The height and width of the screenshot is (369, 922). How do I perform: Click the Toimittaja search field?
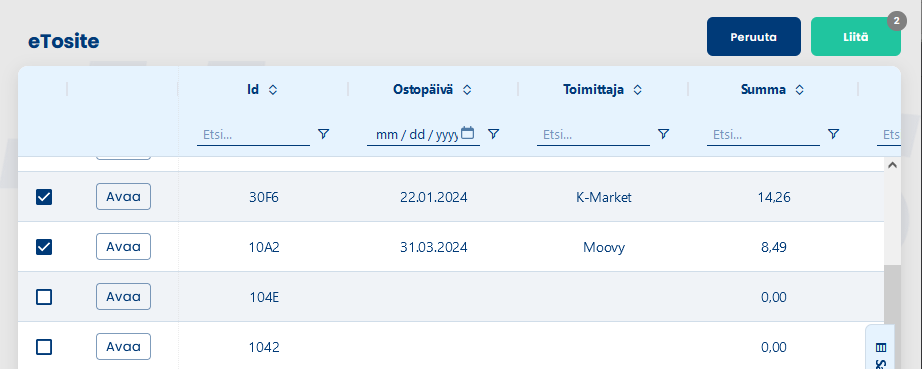tap(593, 135)
